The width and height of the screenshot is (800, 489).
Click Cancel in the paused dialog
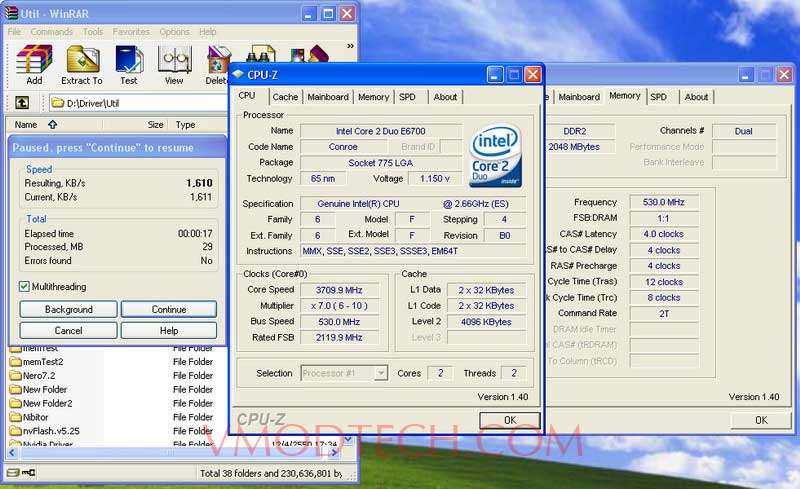point(68,330)
